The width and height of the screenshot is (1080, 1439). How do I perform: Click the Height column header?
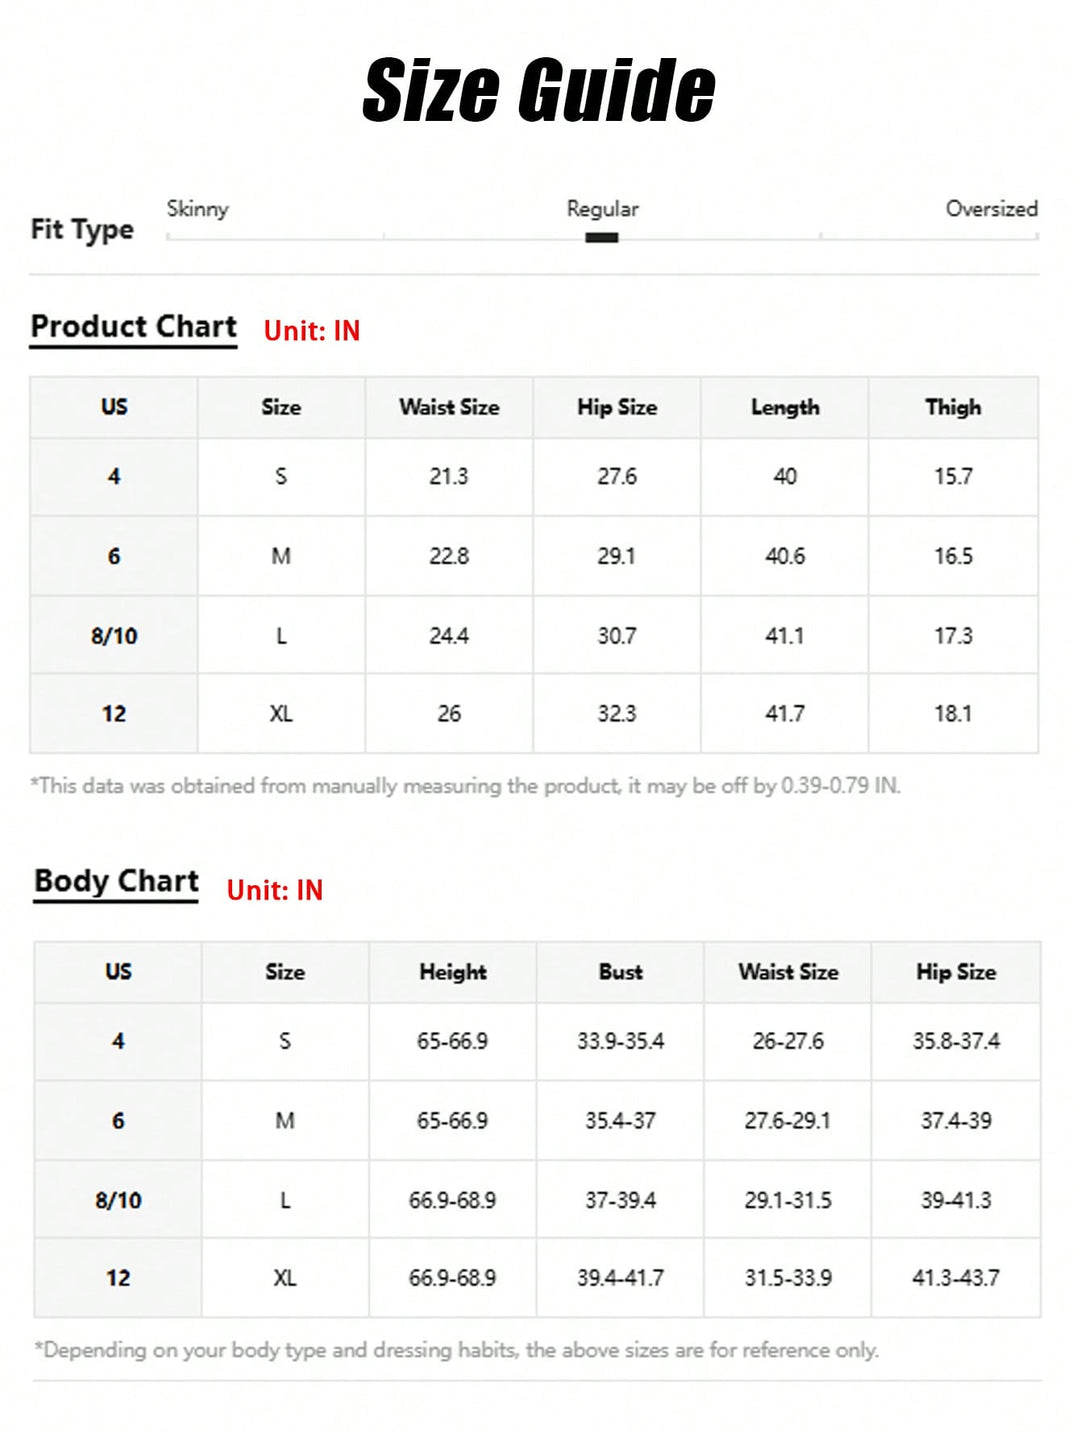[x=452, y=972]
